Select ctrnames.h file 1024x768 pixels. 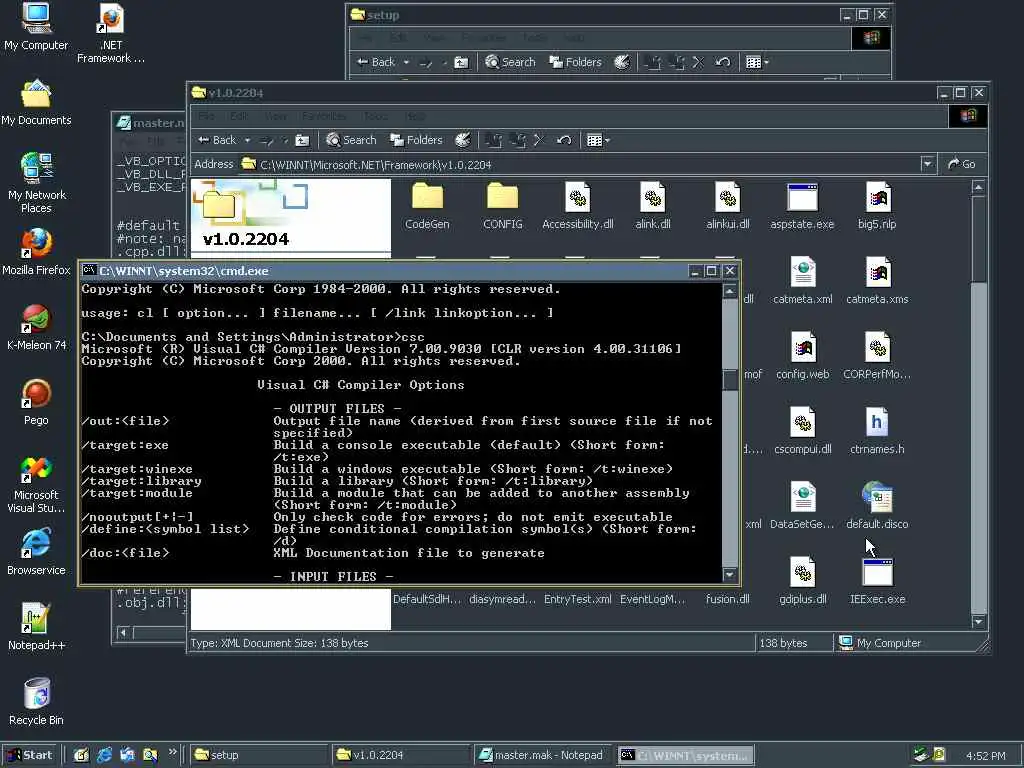tap(877, 432)
